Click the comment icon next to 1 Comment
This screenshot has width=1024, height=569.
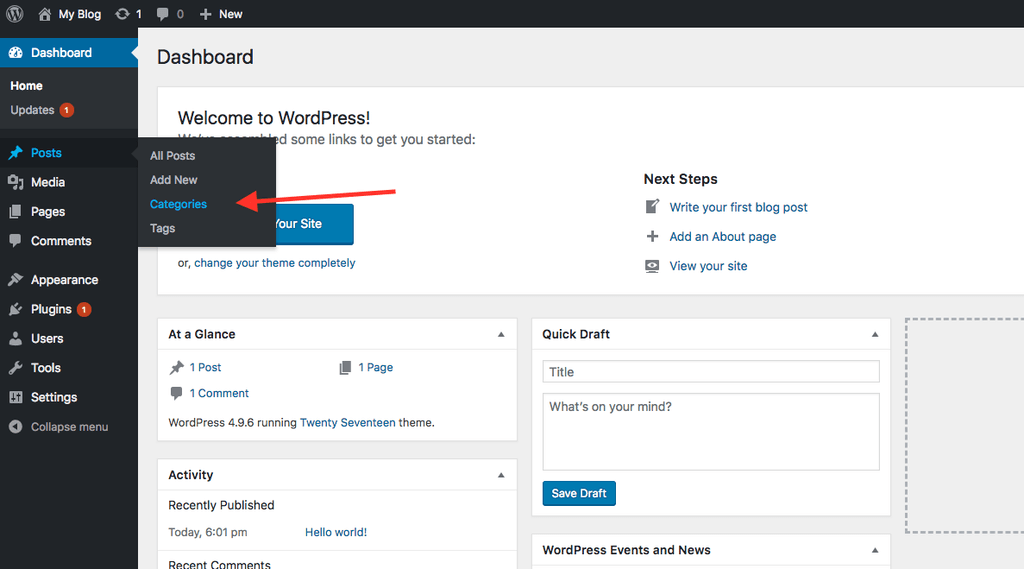click(176, 393)
